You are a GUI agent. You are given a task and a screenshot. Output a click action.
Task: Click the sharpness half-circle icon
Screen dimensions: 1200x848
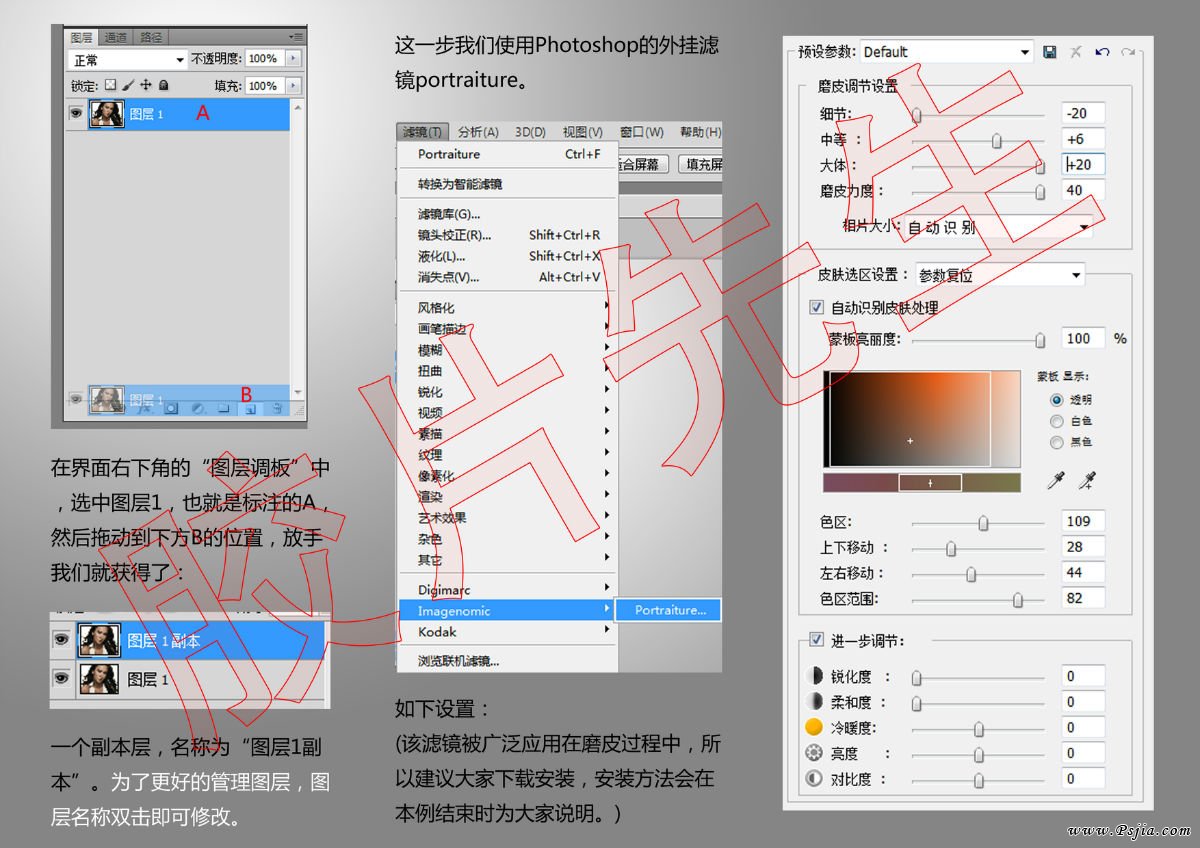click(x=813, y=677)
